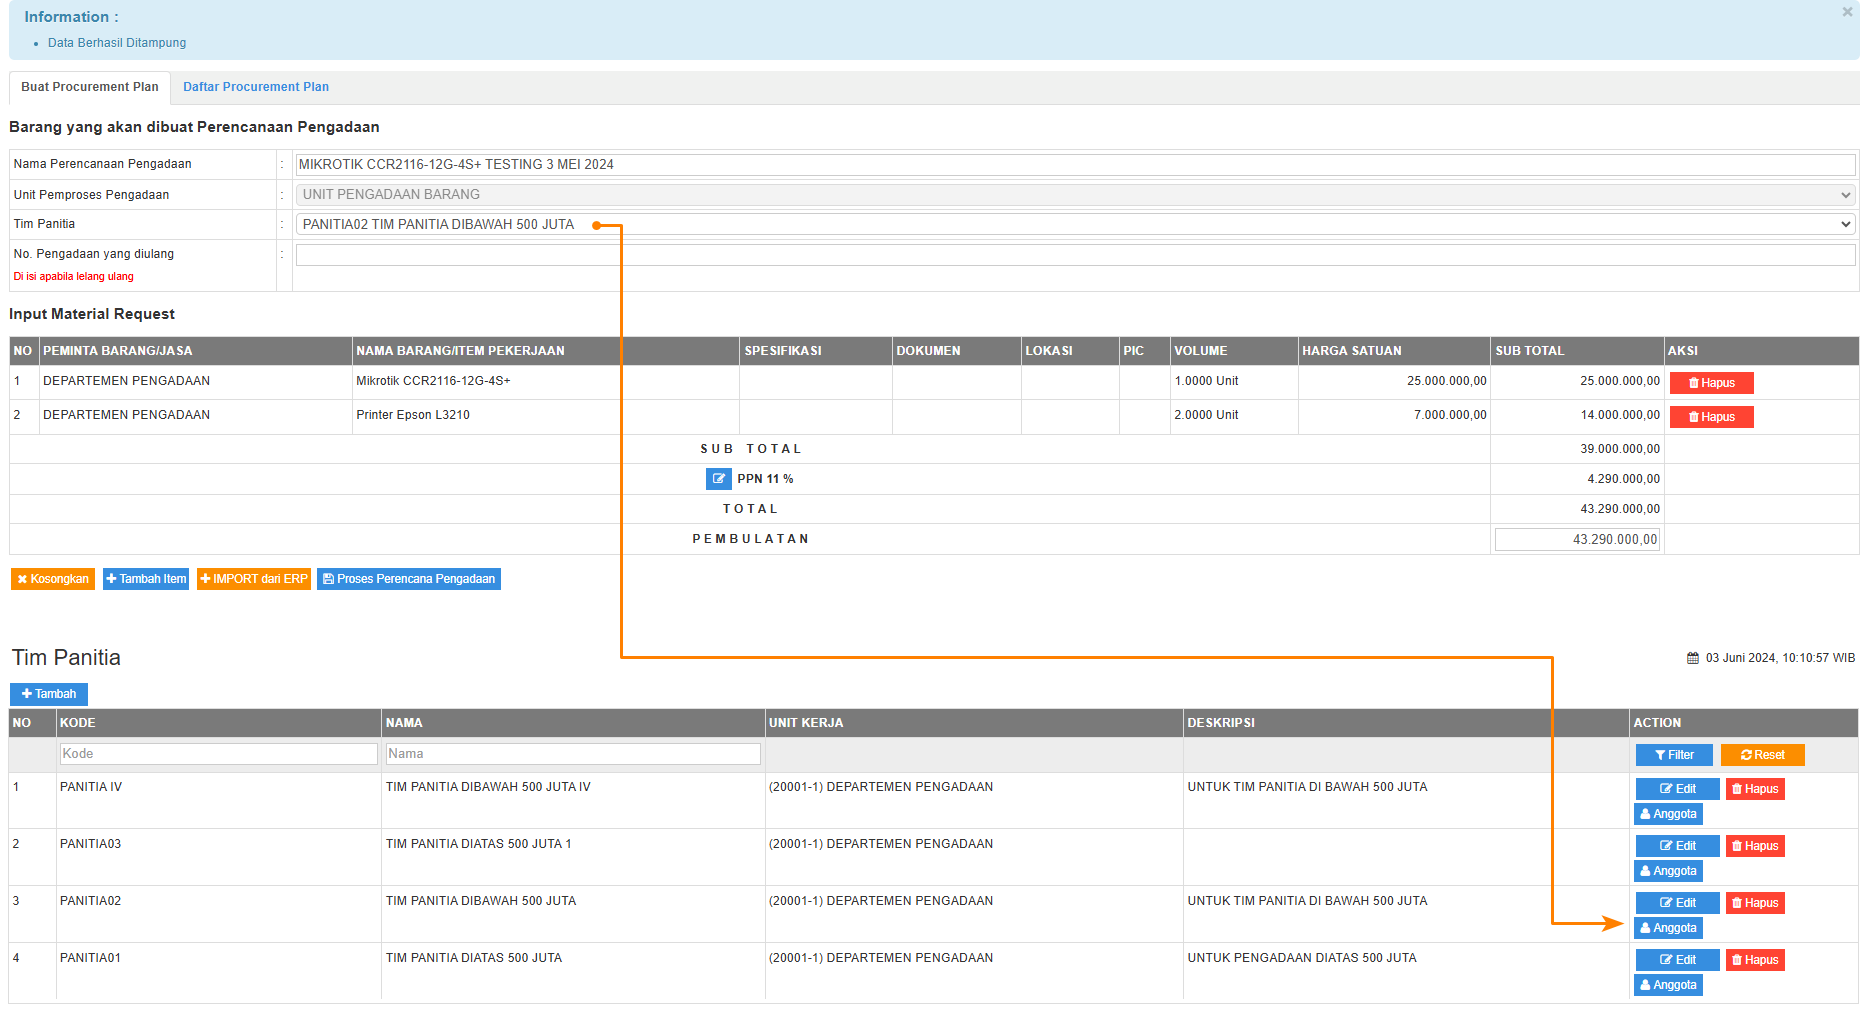Expand the Tim Panitia selection dropdown
The height and width of the screenshot is (1012, 1870).
(1075, 225)
